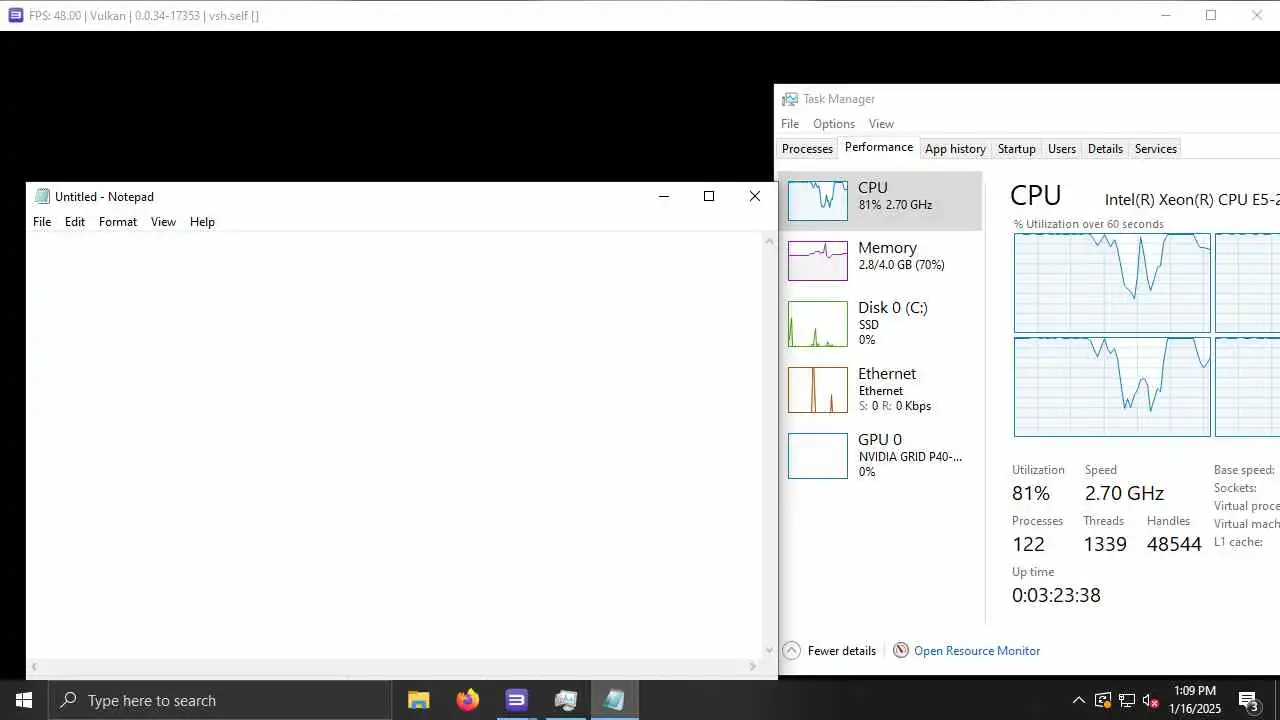The width and height of the screenshot is (1280, 720).
Task: Select GPU 0 NVIDIA GRID entry
Action: [880, 455]
